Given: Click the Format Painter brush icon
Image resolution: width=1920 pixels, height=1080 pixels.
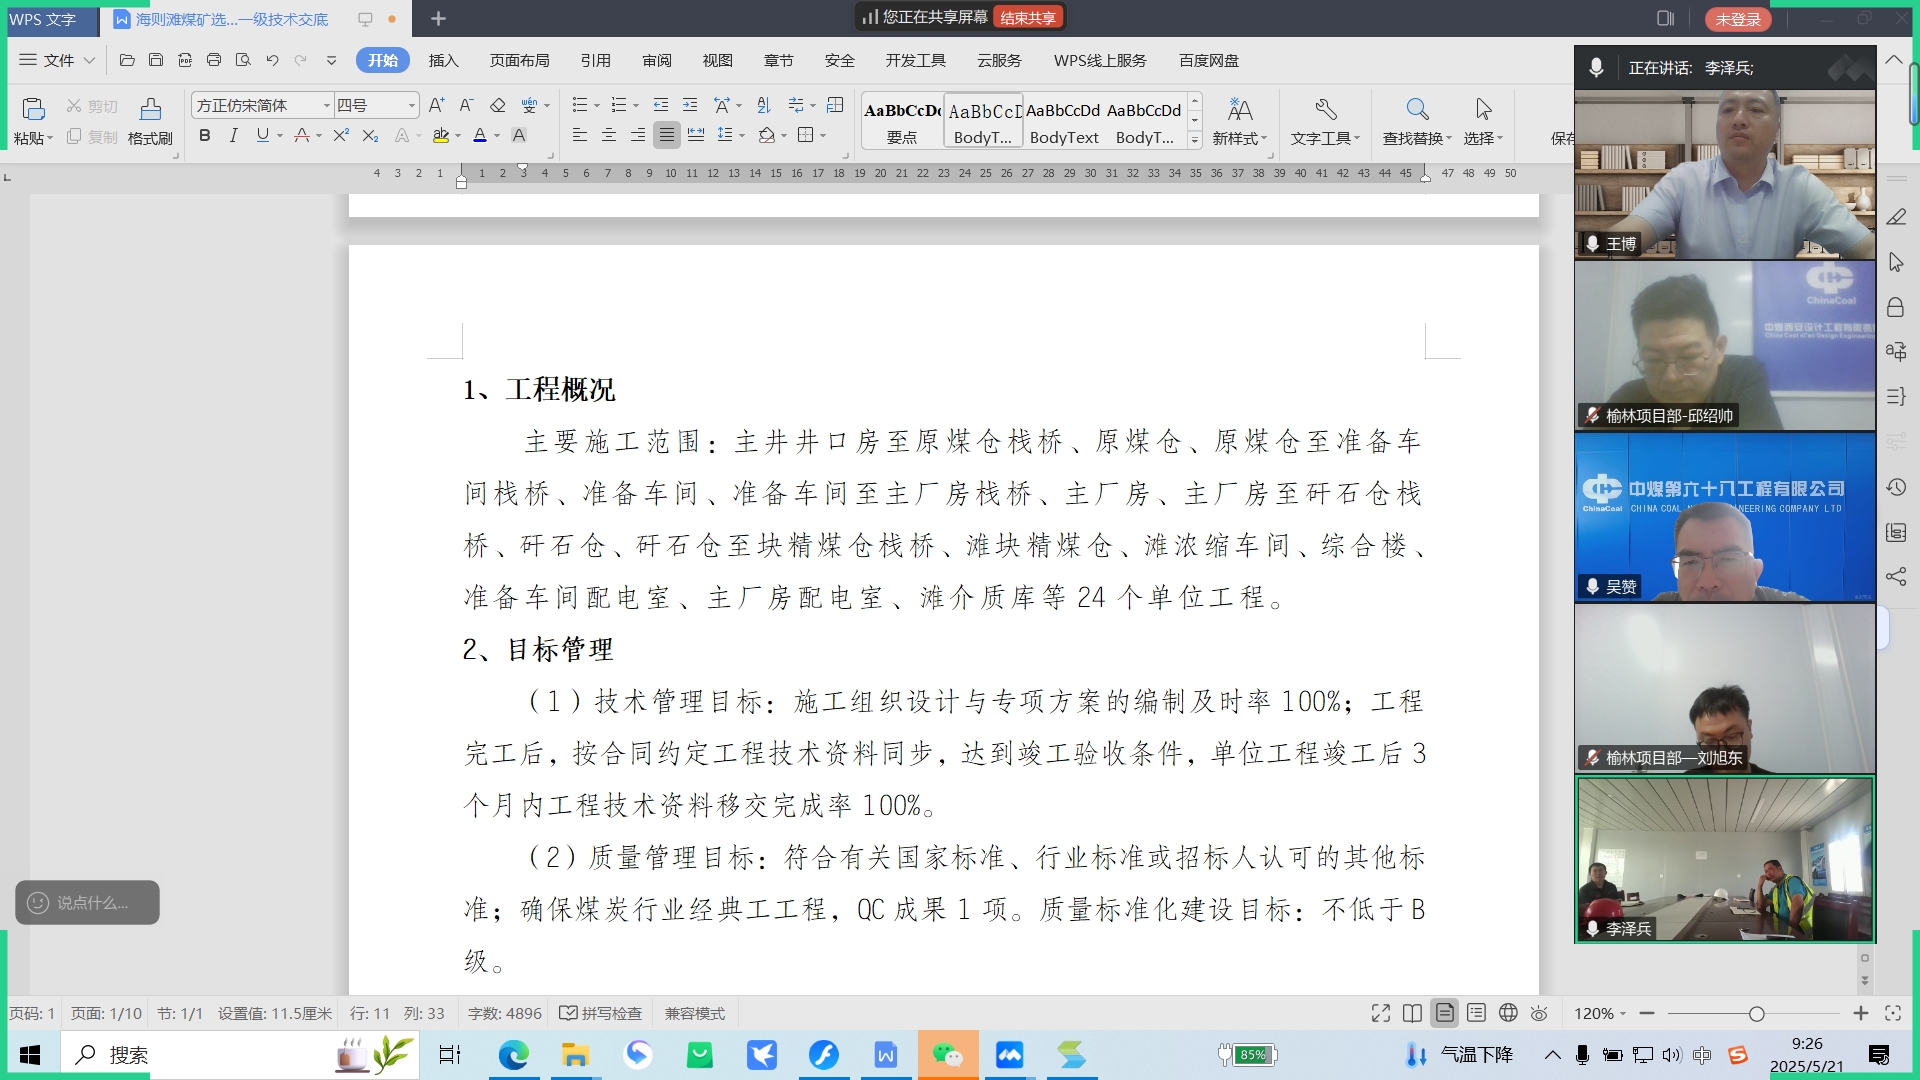Looking at the screenshot, I should [150, 110].
